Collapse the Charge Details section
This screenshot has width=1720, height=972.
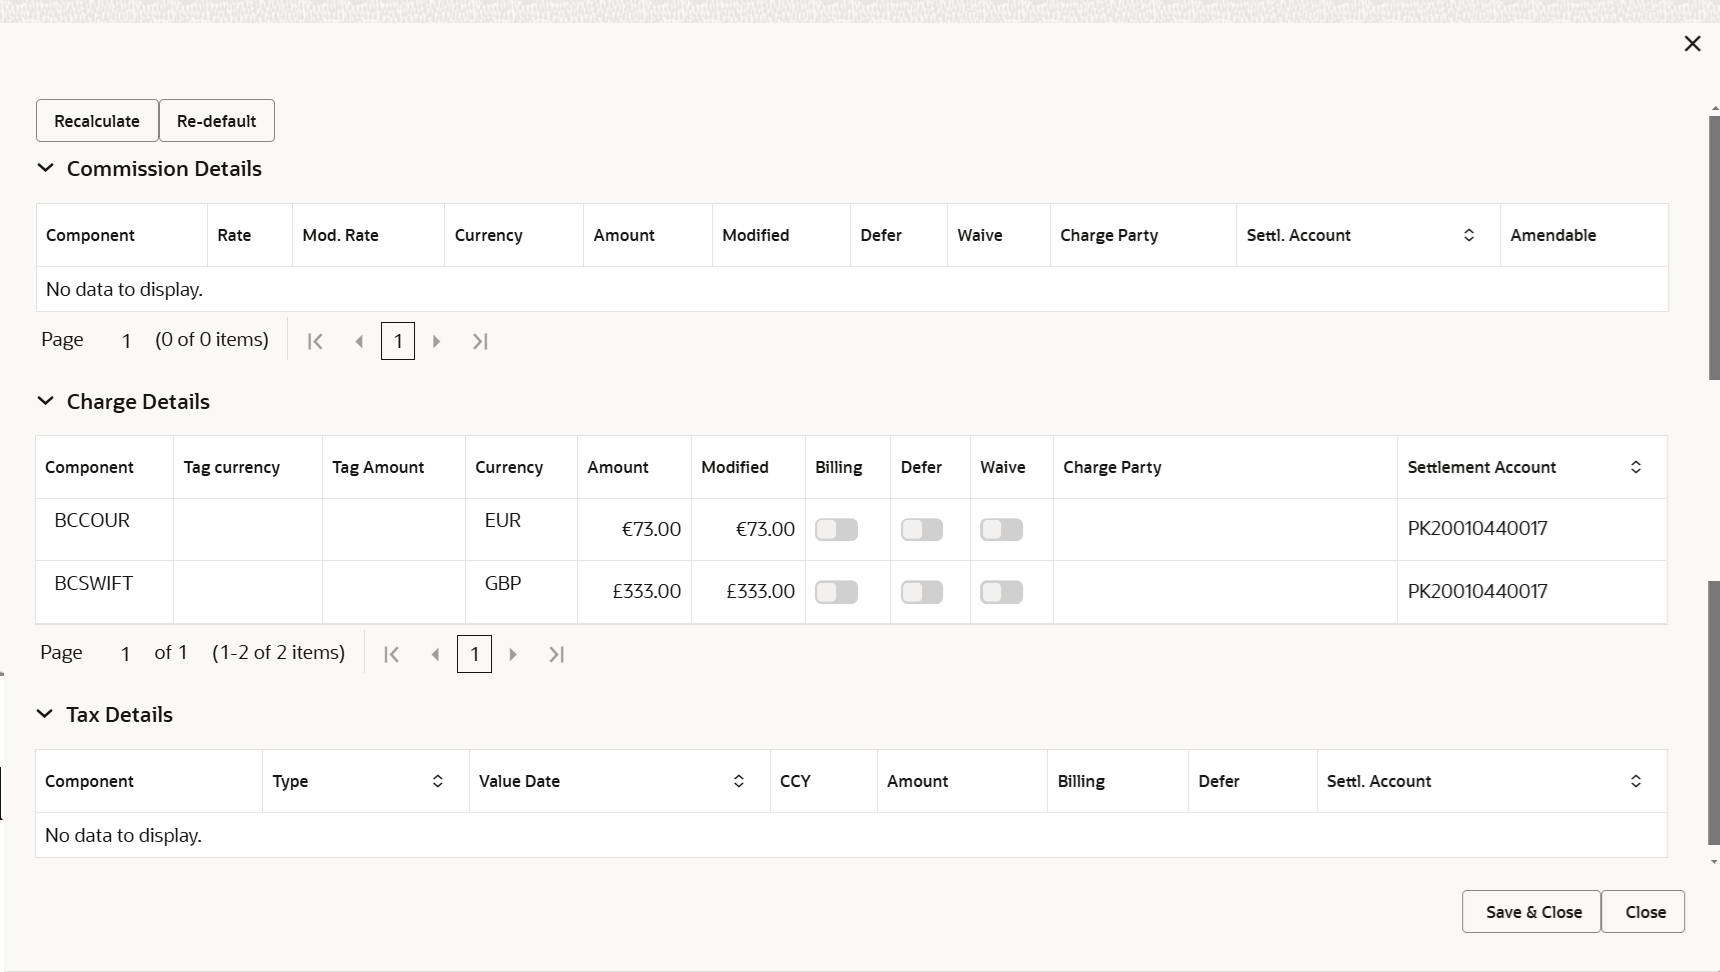coord(45,401)
